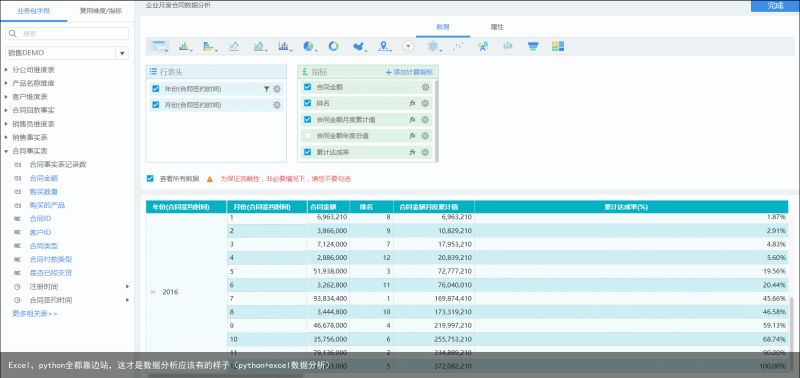Select the column bar chart icon
The image size is (800, 378).
coord(184,46)
